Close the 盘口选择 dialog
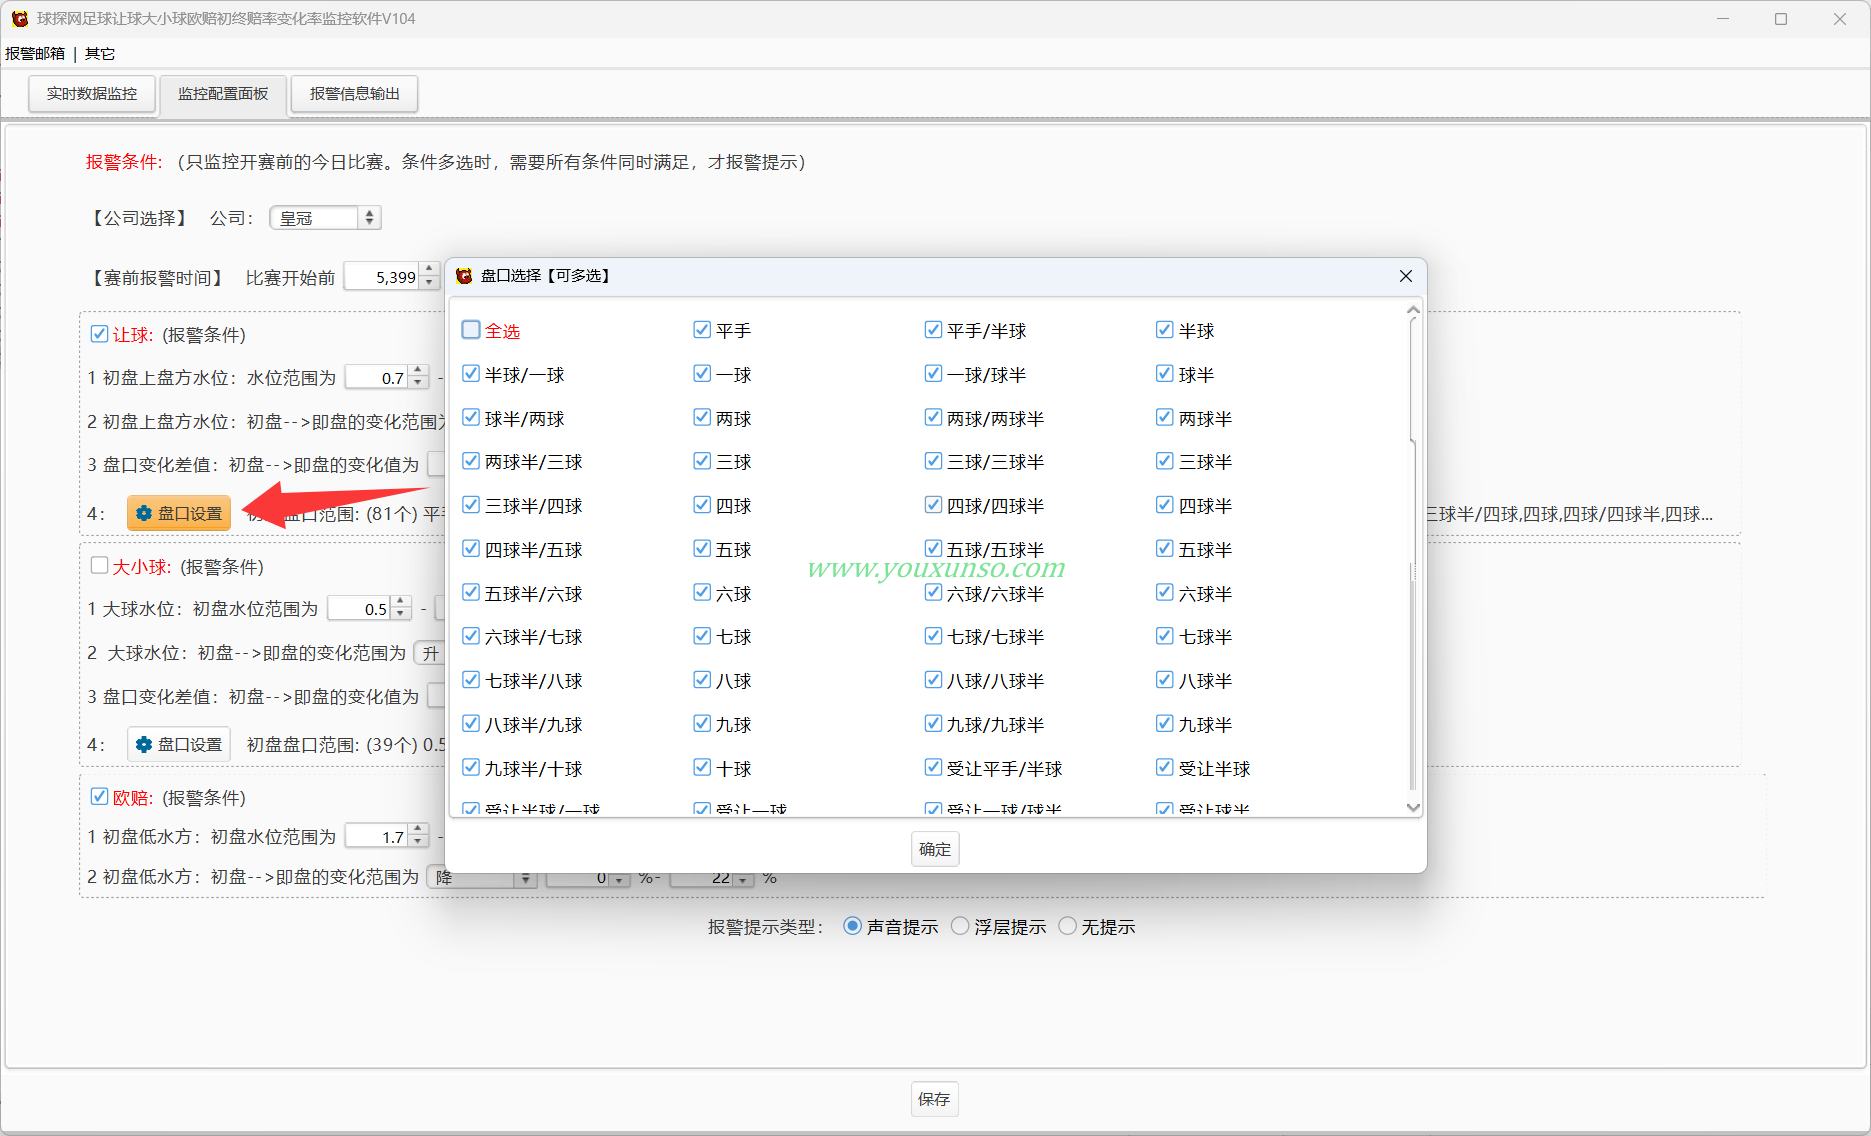Screen dimensions: 1871x1136 pyautogui.click(x=1405, y=276)
